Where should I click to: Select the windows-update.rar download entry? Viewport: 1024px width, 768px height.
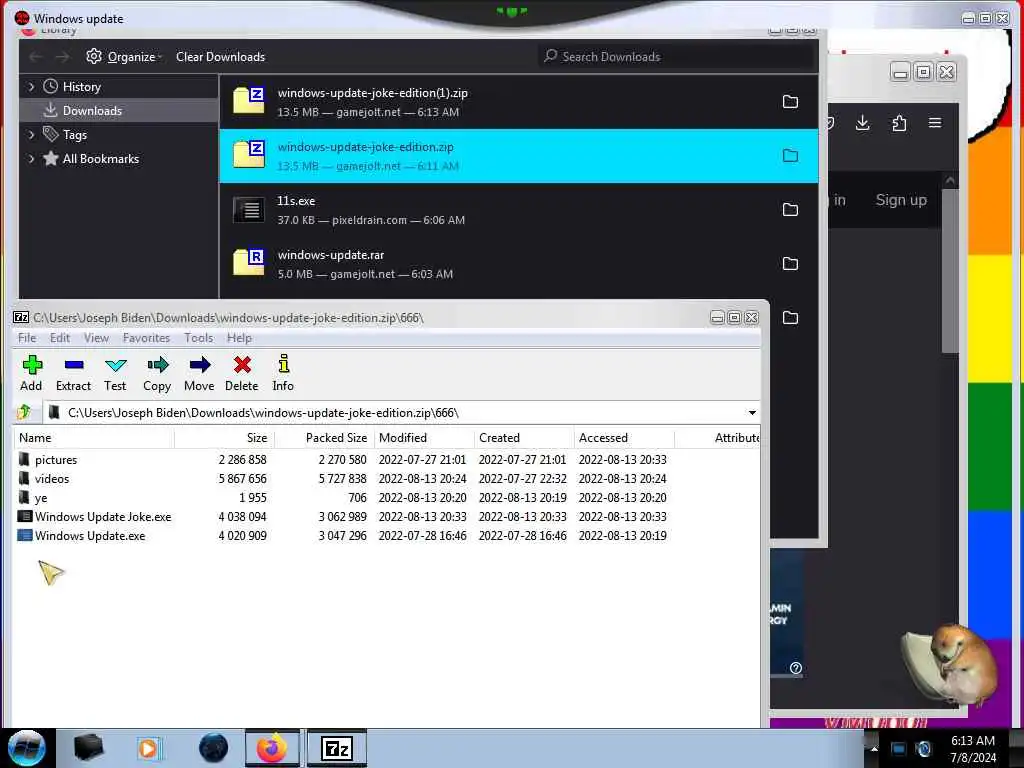pos(519,264)
